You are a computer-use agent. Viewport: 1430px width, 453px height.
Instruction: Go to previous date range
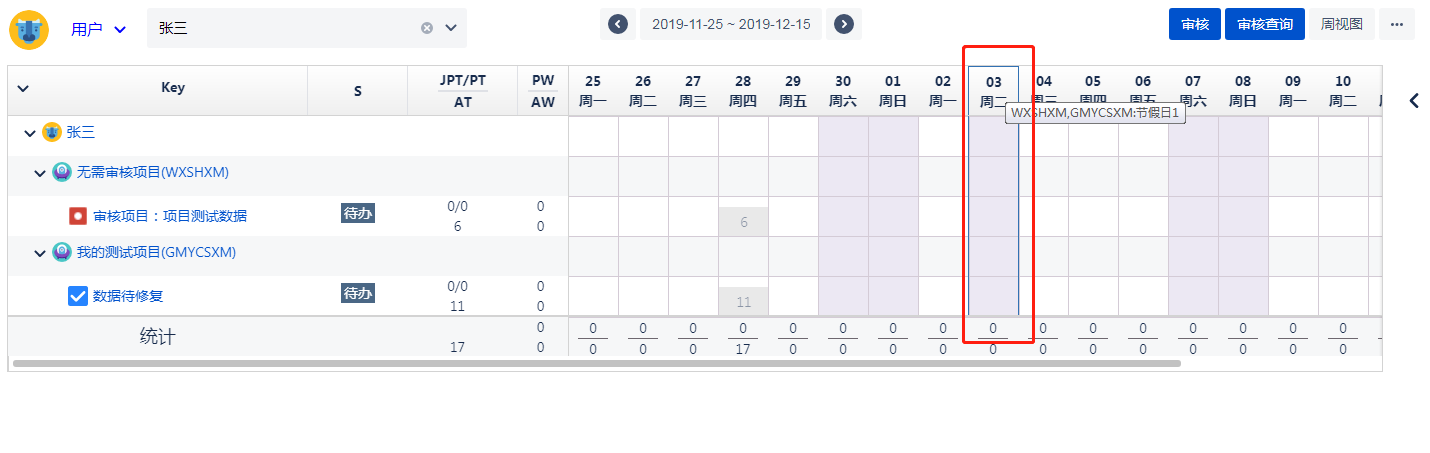[618, 24]
